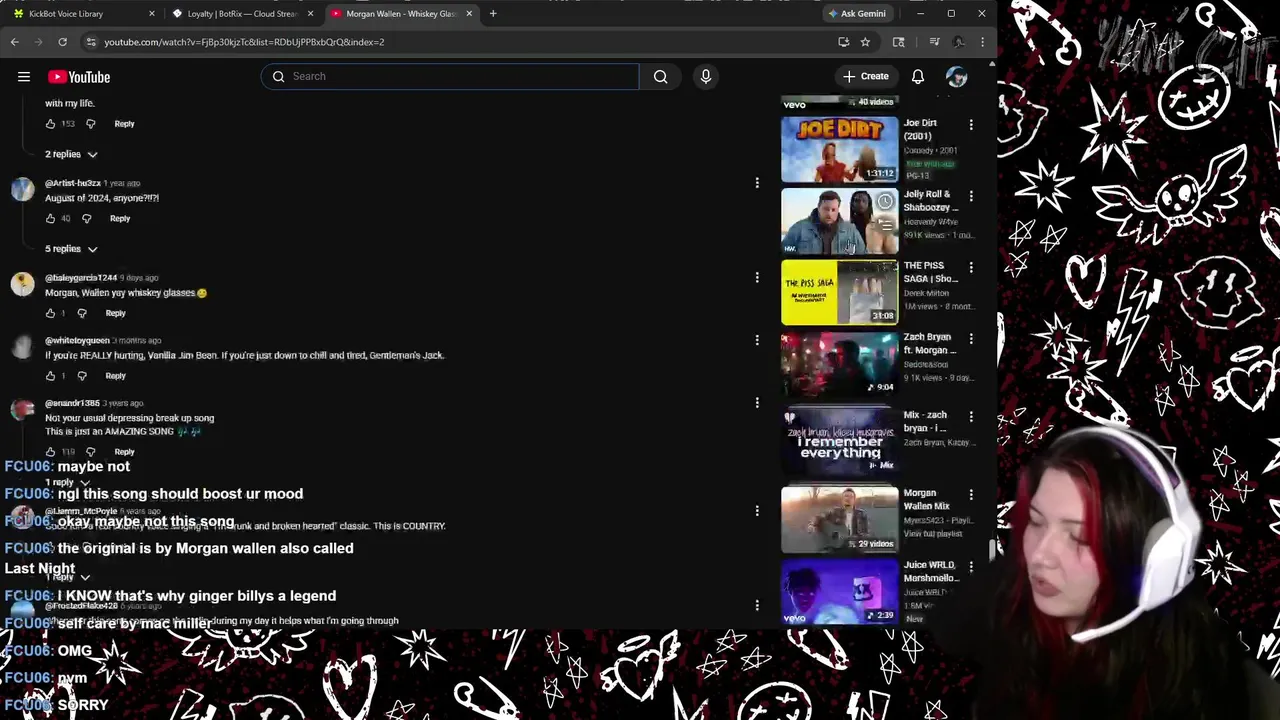Open the @Artist-hu3zx channel link
This screenshot has width=1280, height=720.
[73, 184]
